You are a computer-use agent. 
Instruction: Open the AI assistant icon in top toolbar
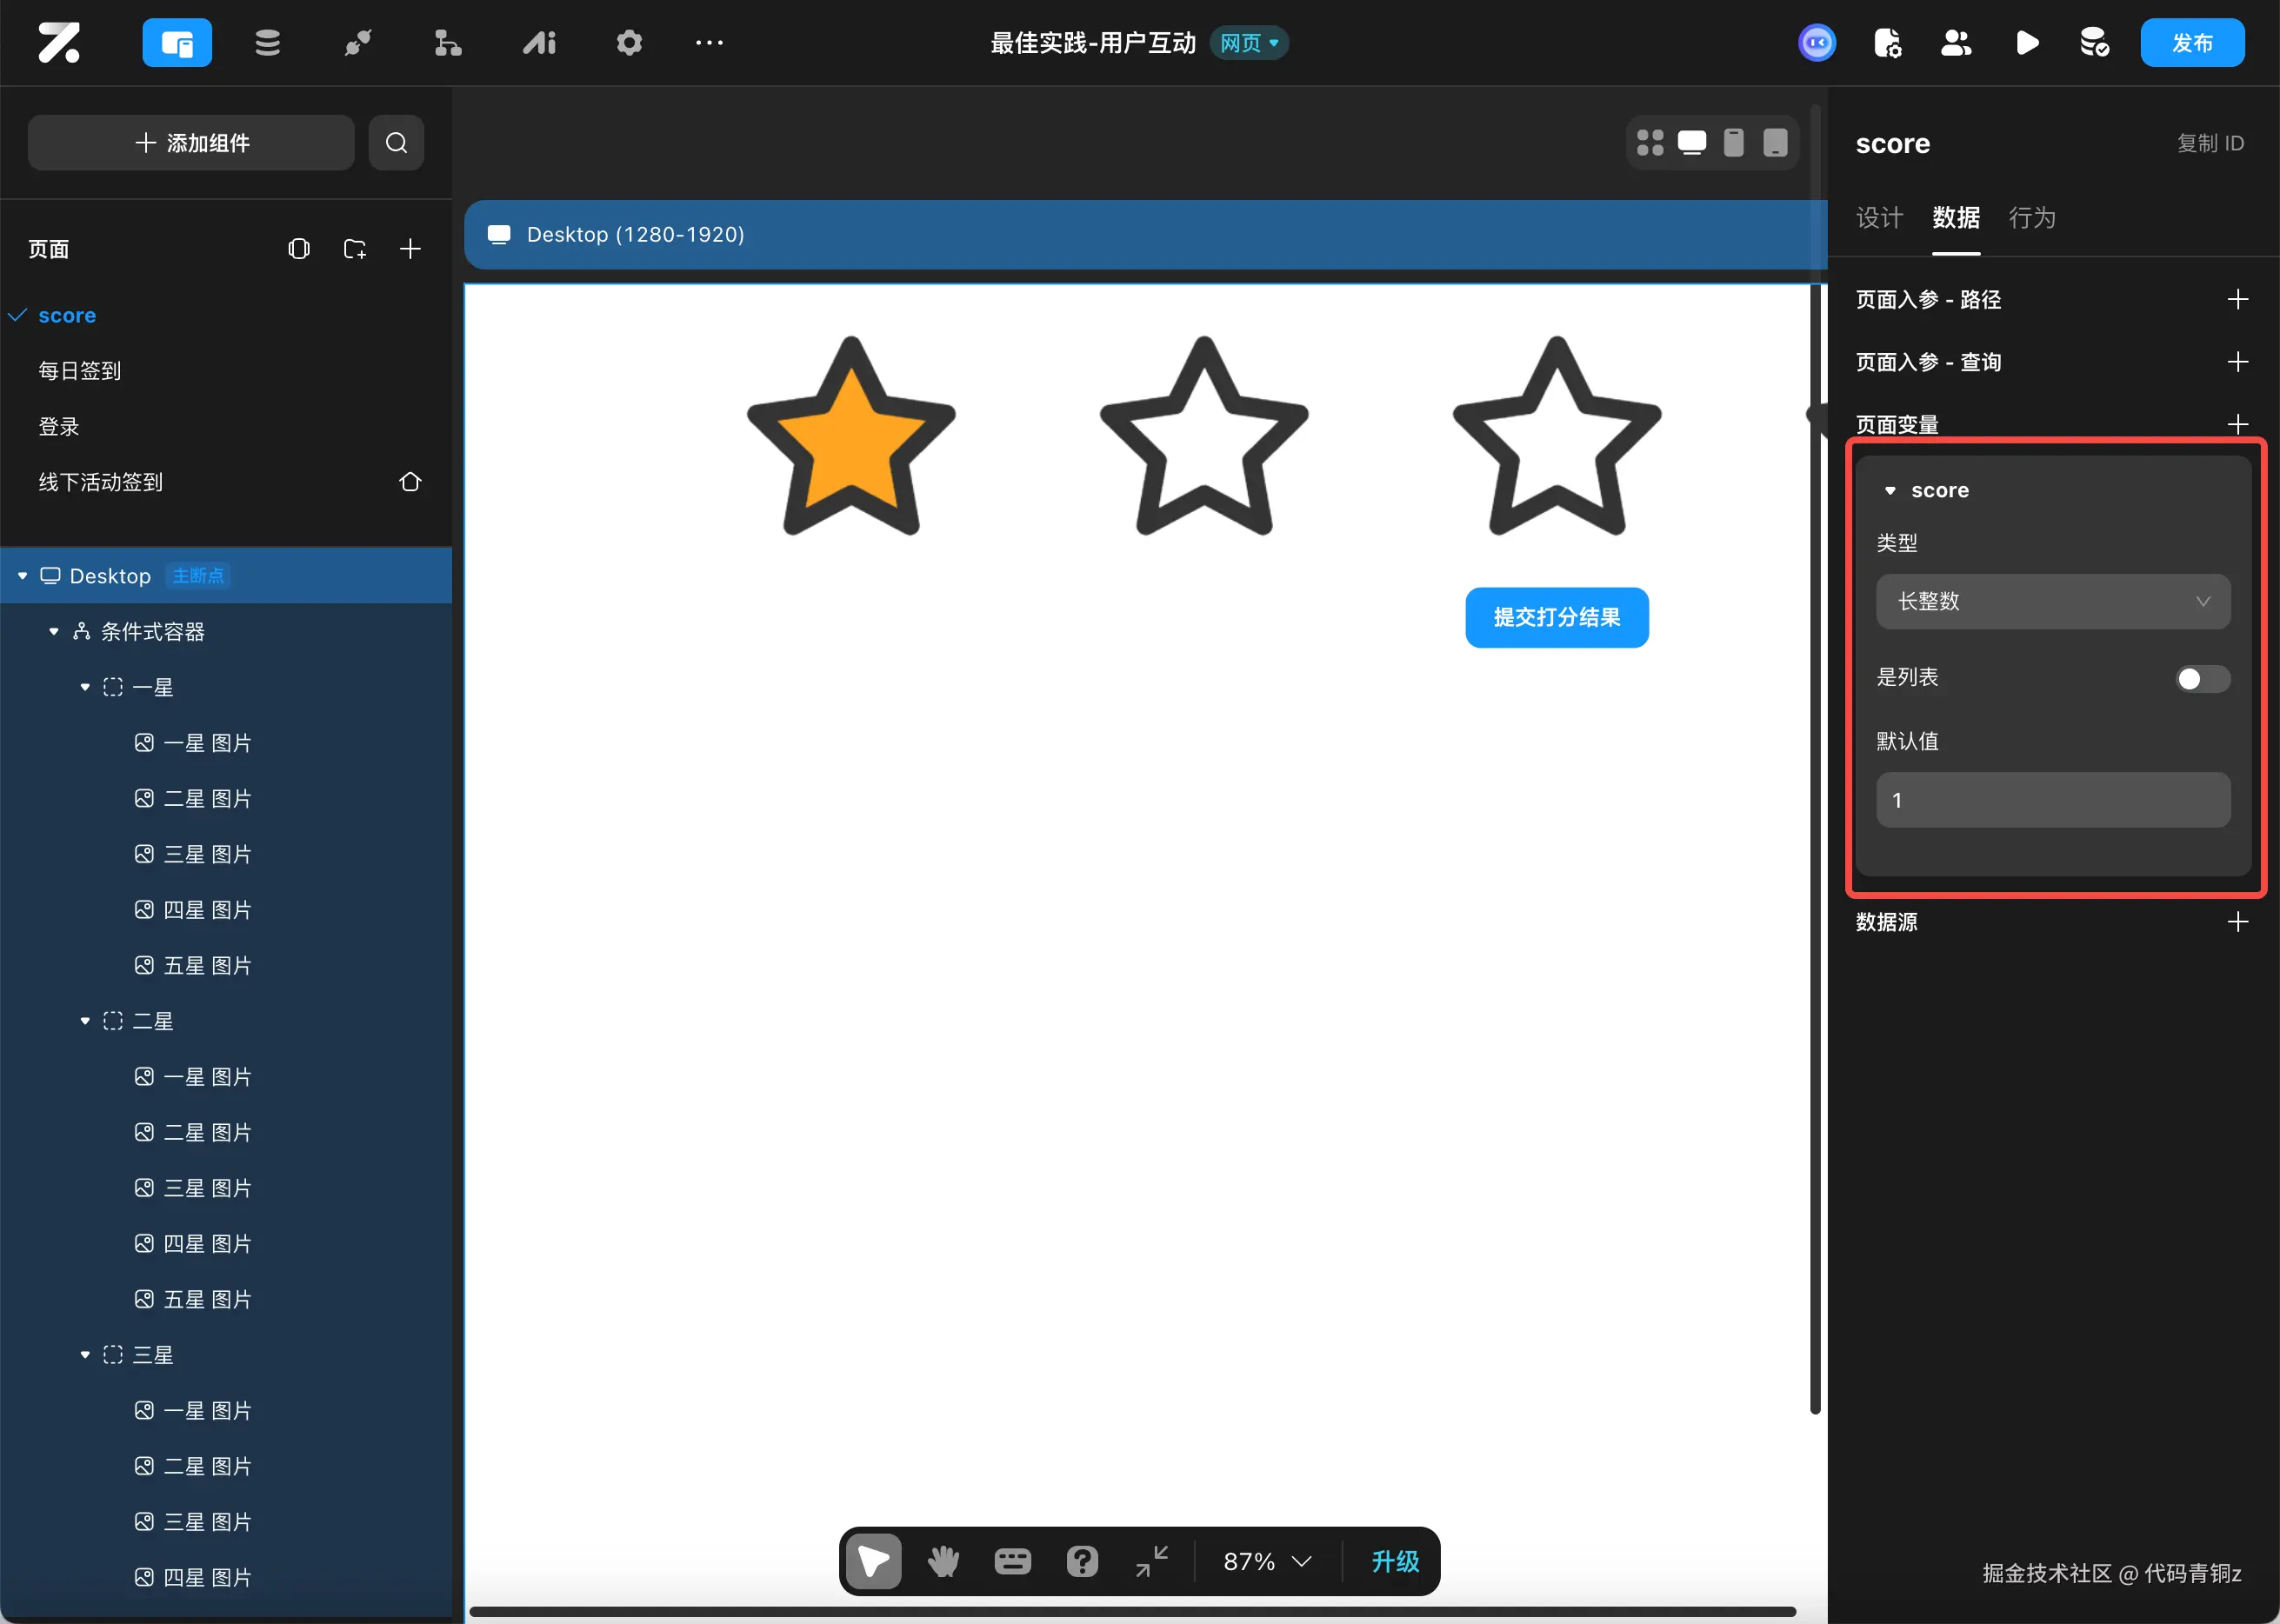click(539, 43)
